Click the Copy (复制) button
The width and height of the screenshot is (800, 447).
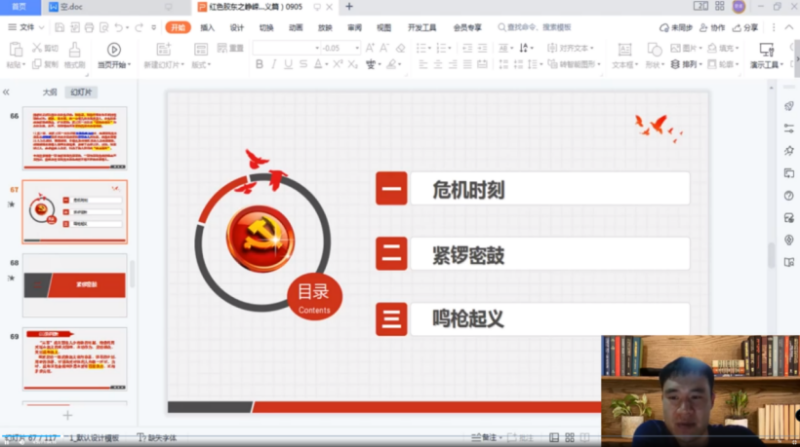tap(45, 64)
